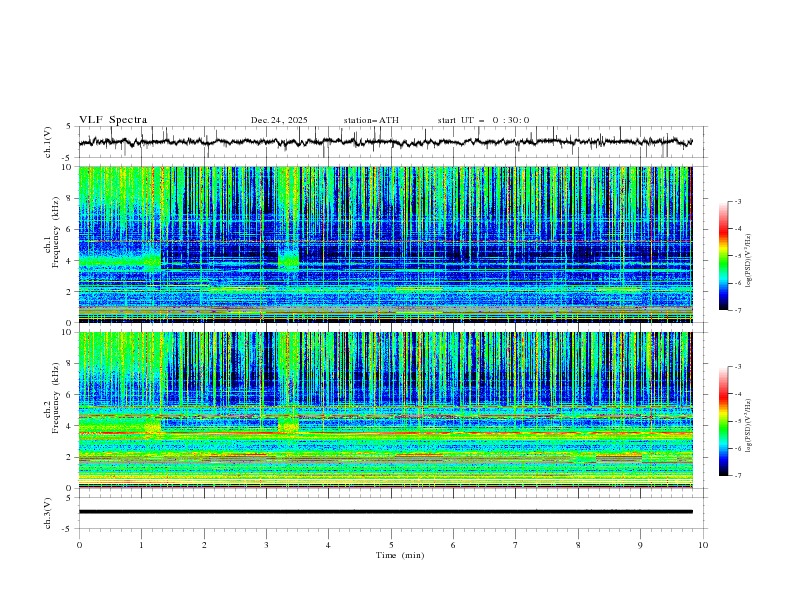Image resolution: width=792 pixels, height=612 pixels.
Task: Click time axis tick label '0'
Action: click(x=79, y=545)
